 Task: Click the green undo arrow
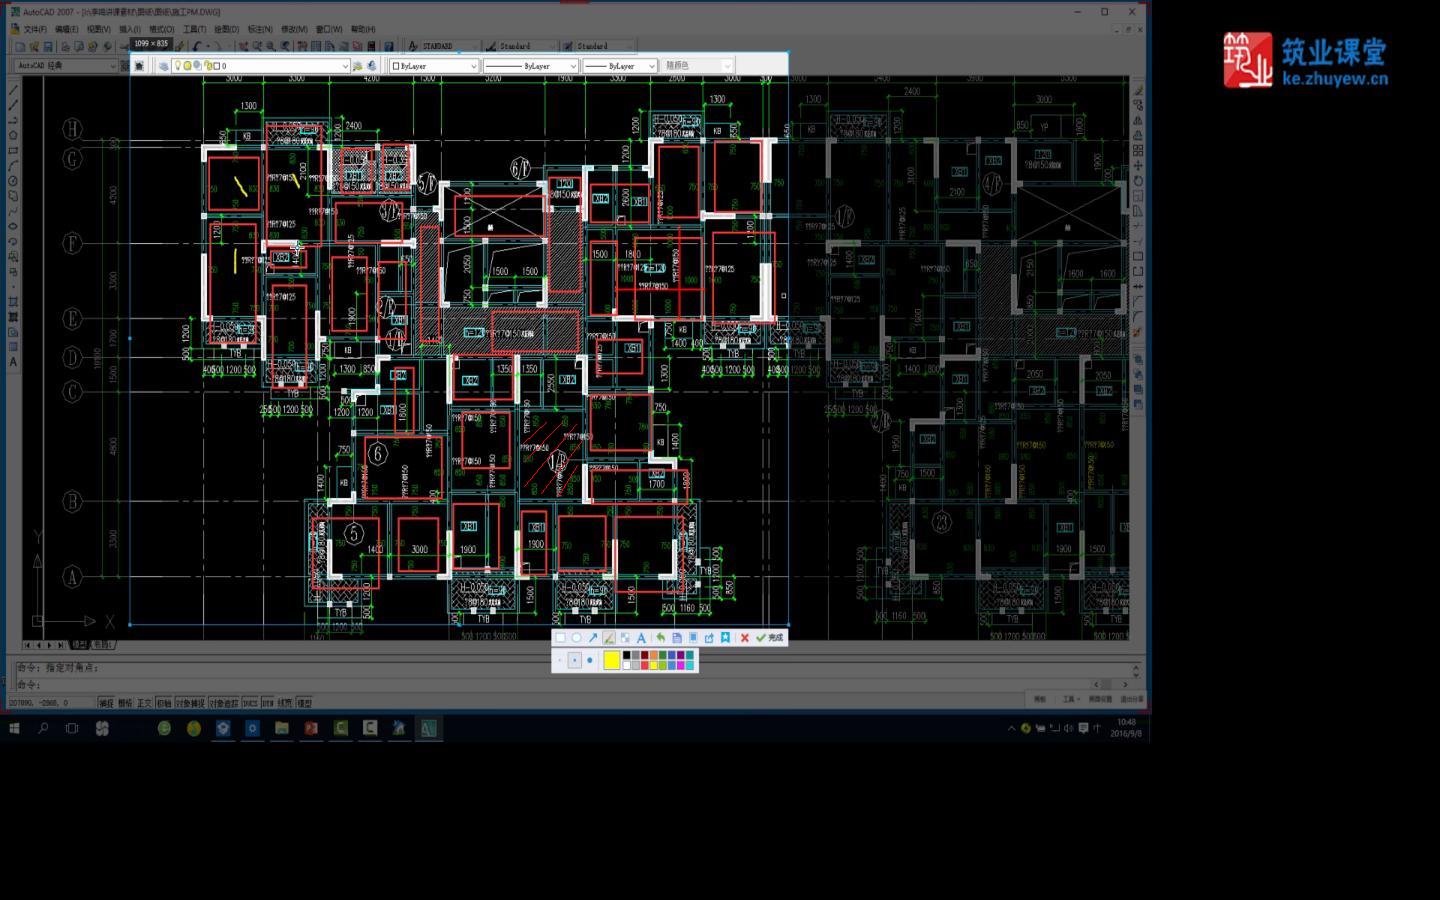[x=660, y=638]
